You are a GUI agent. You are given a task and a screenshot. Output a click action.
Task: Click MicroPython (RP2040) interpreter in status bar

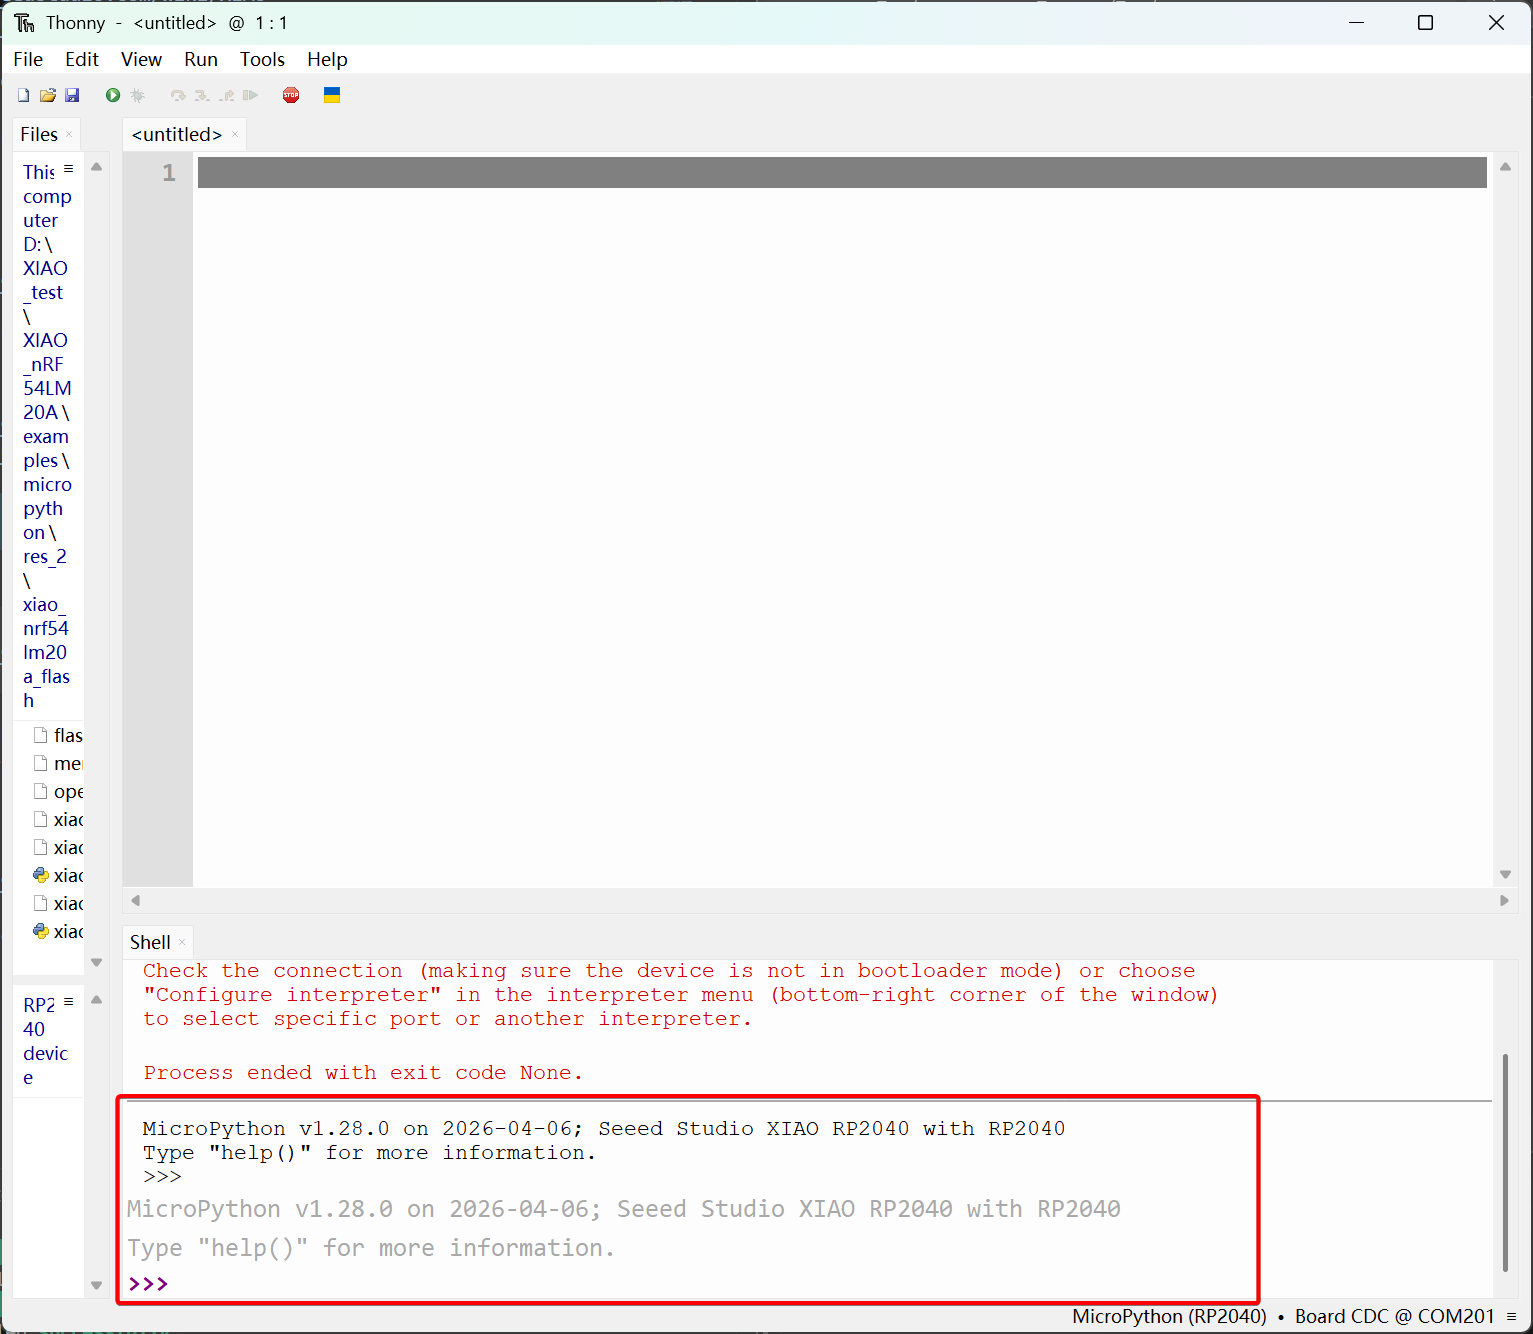pos(1169,1316)
